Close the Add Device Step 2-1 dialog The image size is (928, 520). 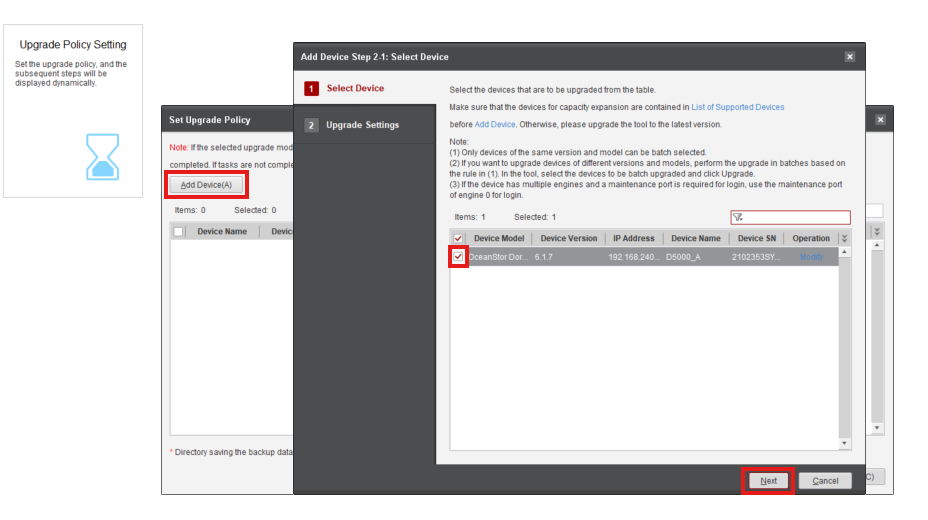pyautogui.click(x=850, y=57)
